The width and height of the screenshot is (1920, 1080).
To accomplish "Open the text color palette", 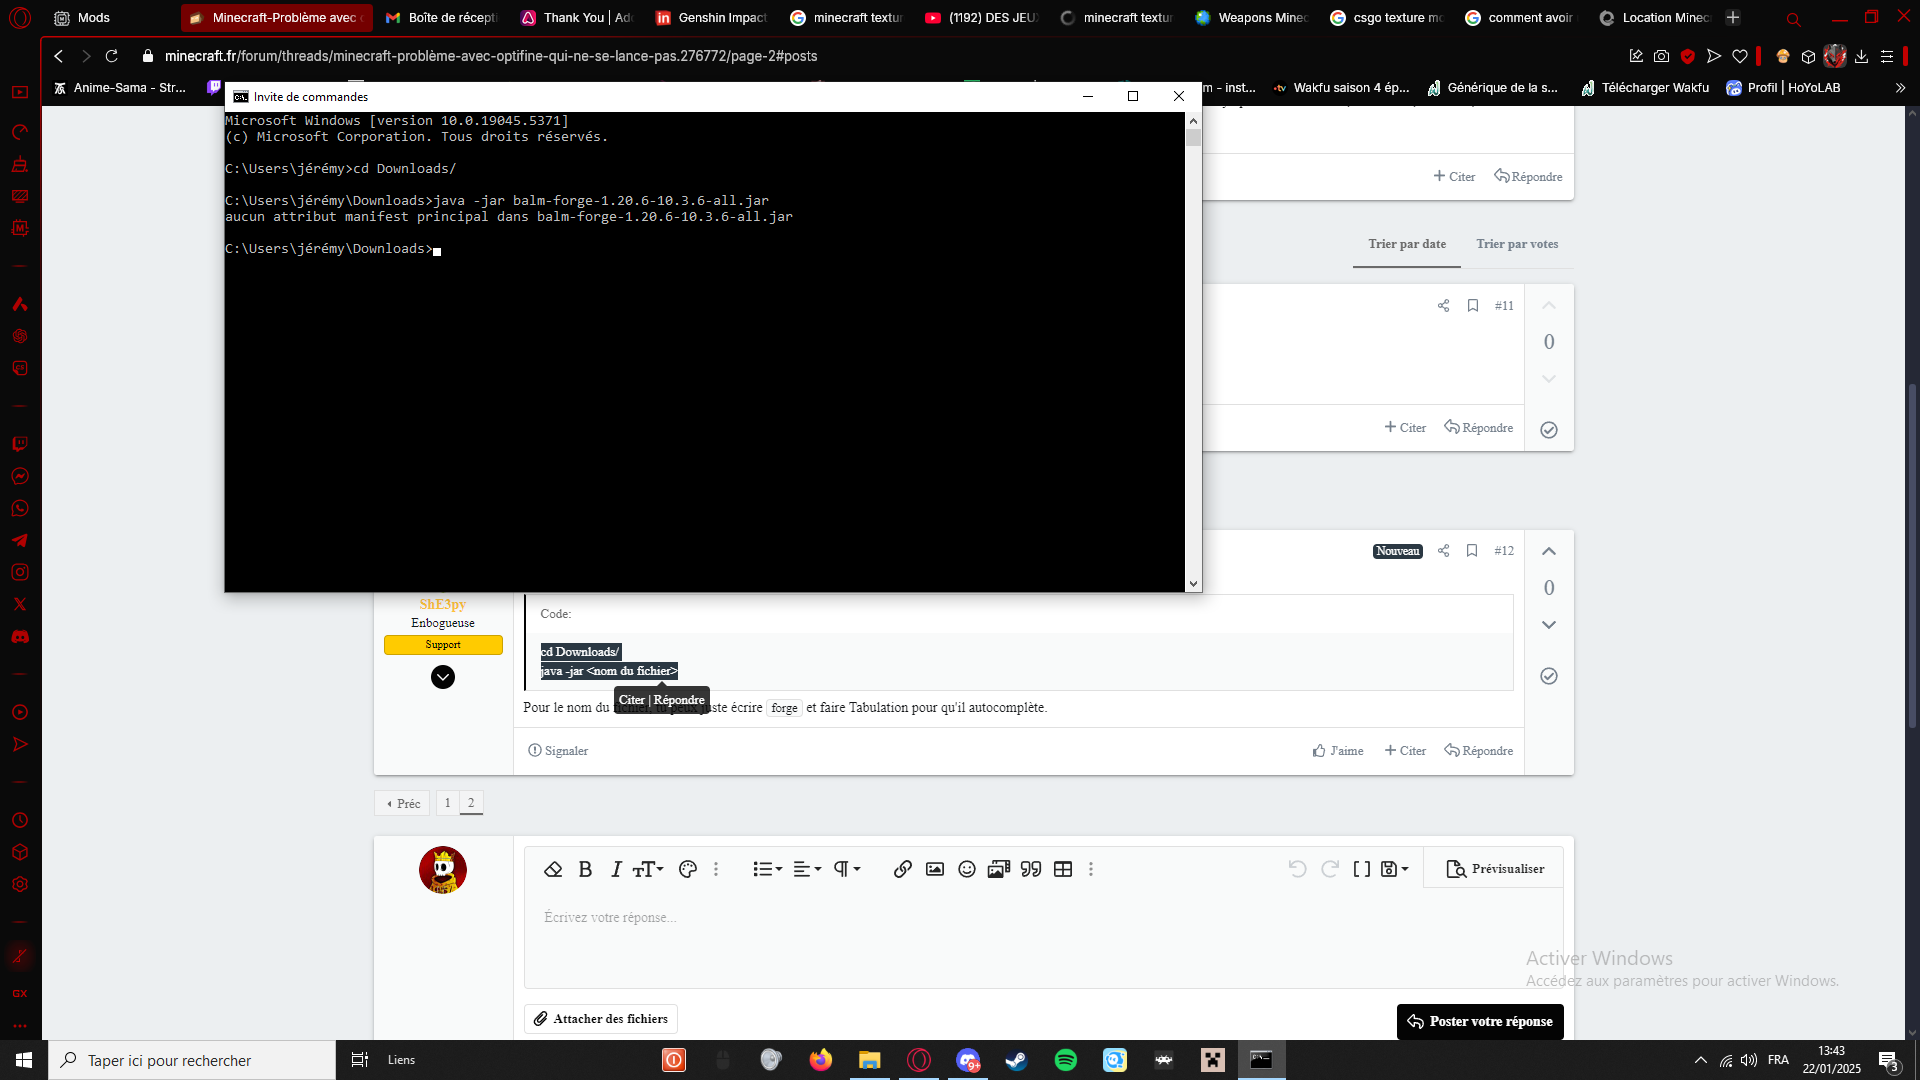I will (x=687, y=869).
